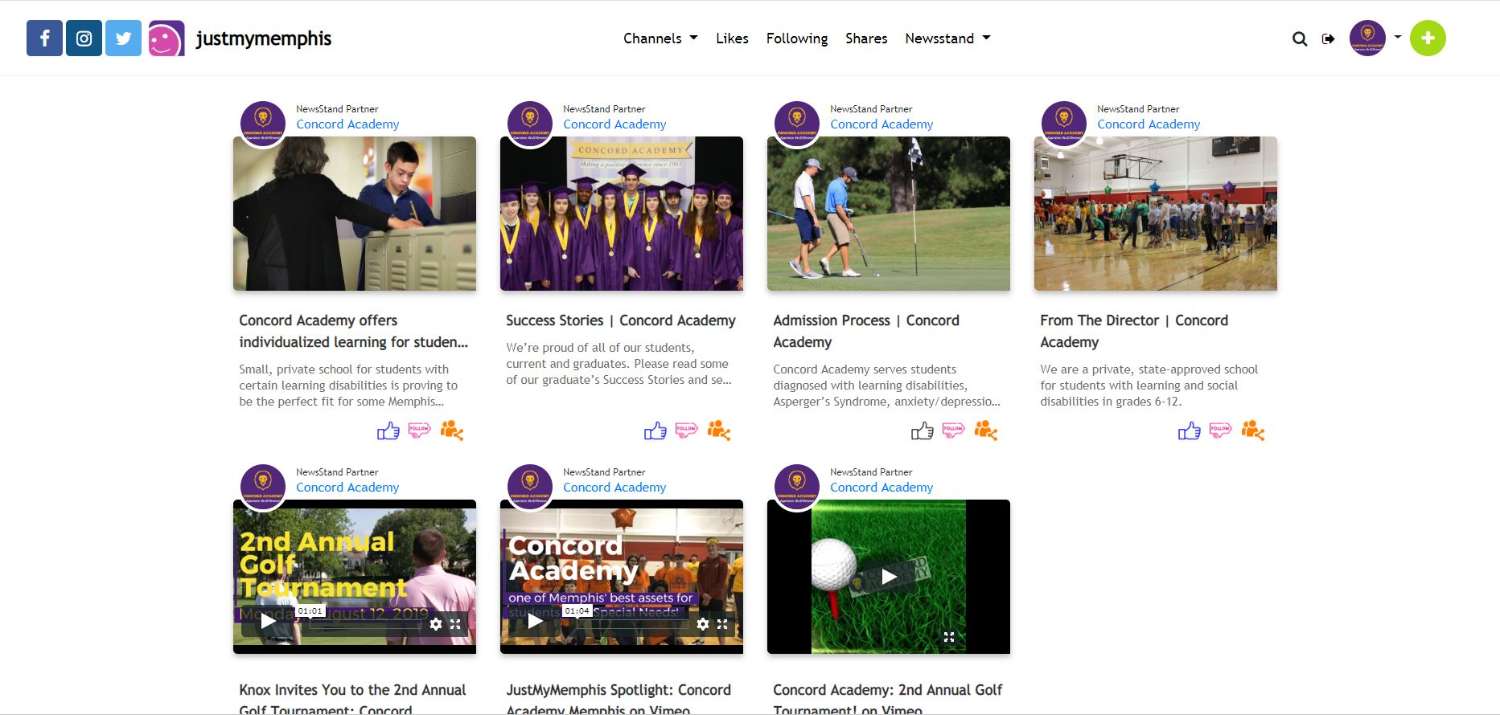Open the Facebook social icon

(44, 39)
